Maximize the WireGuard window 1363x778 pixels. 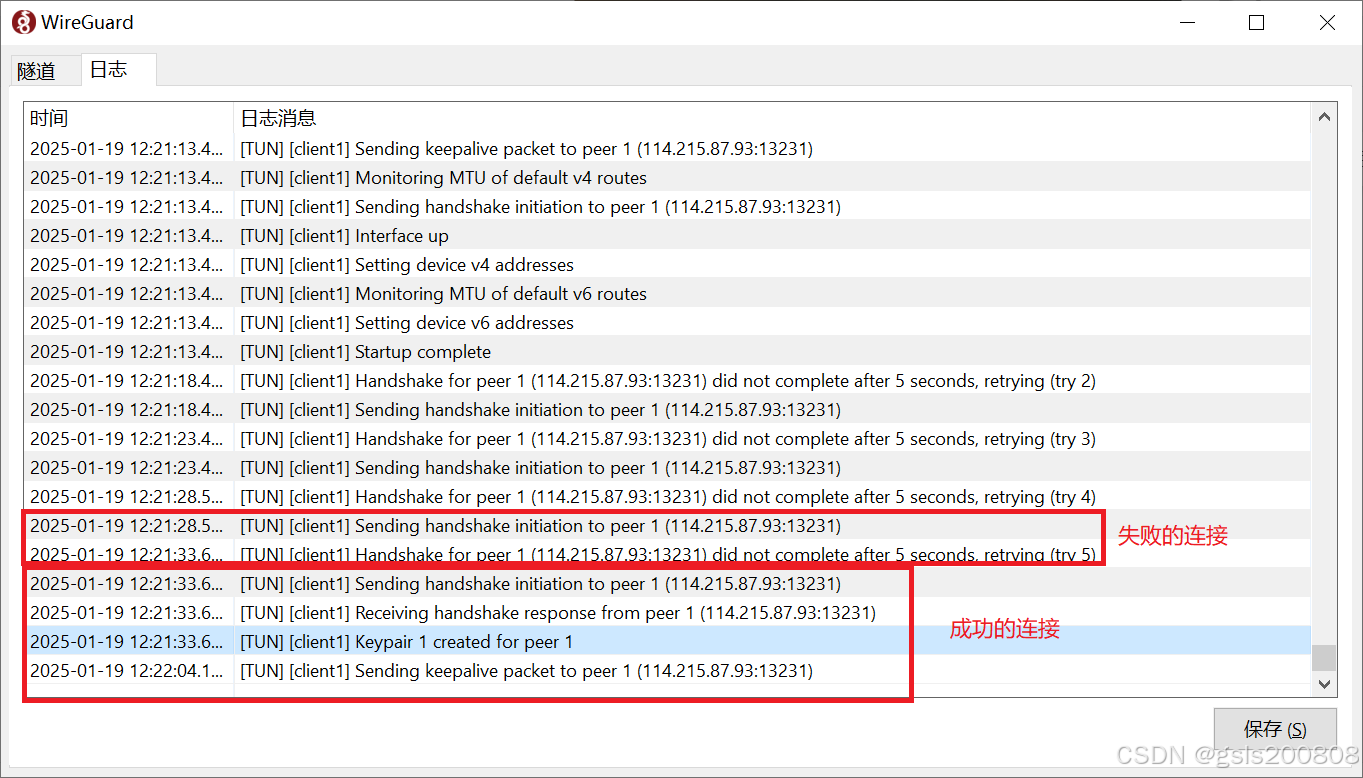click(x=1257, y=22)
